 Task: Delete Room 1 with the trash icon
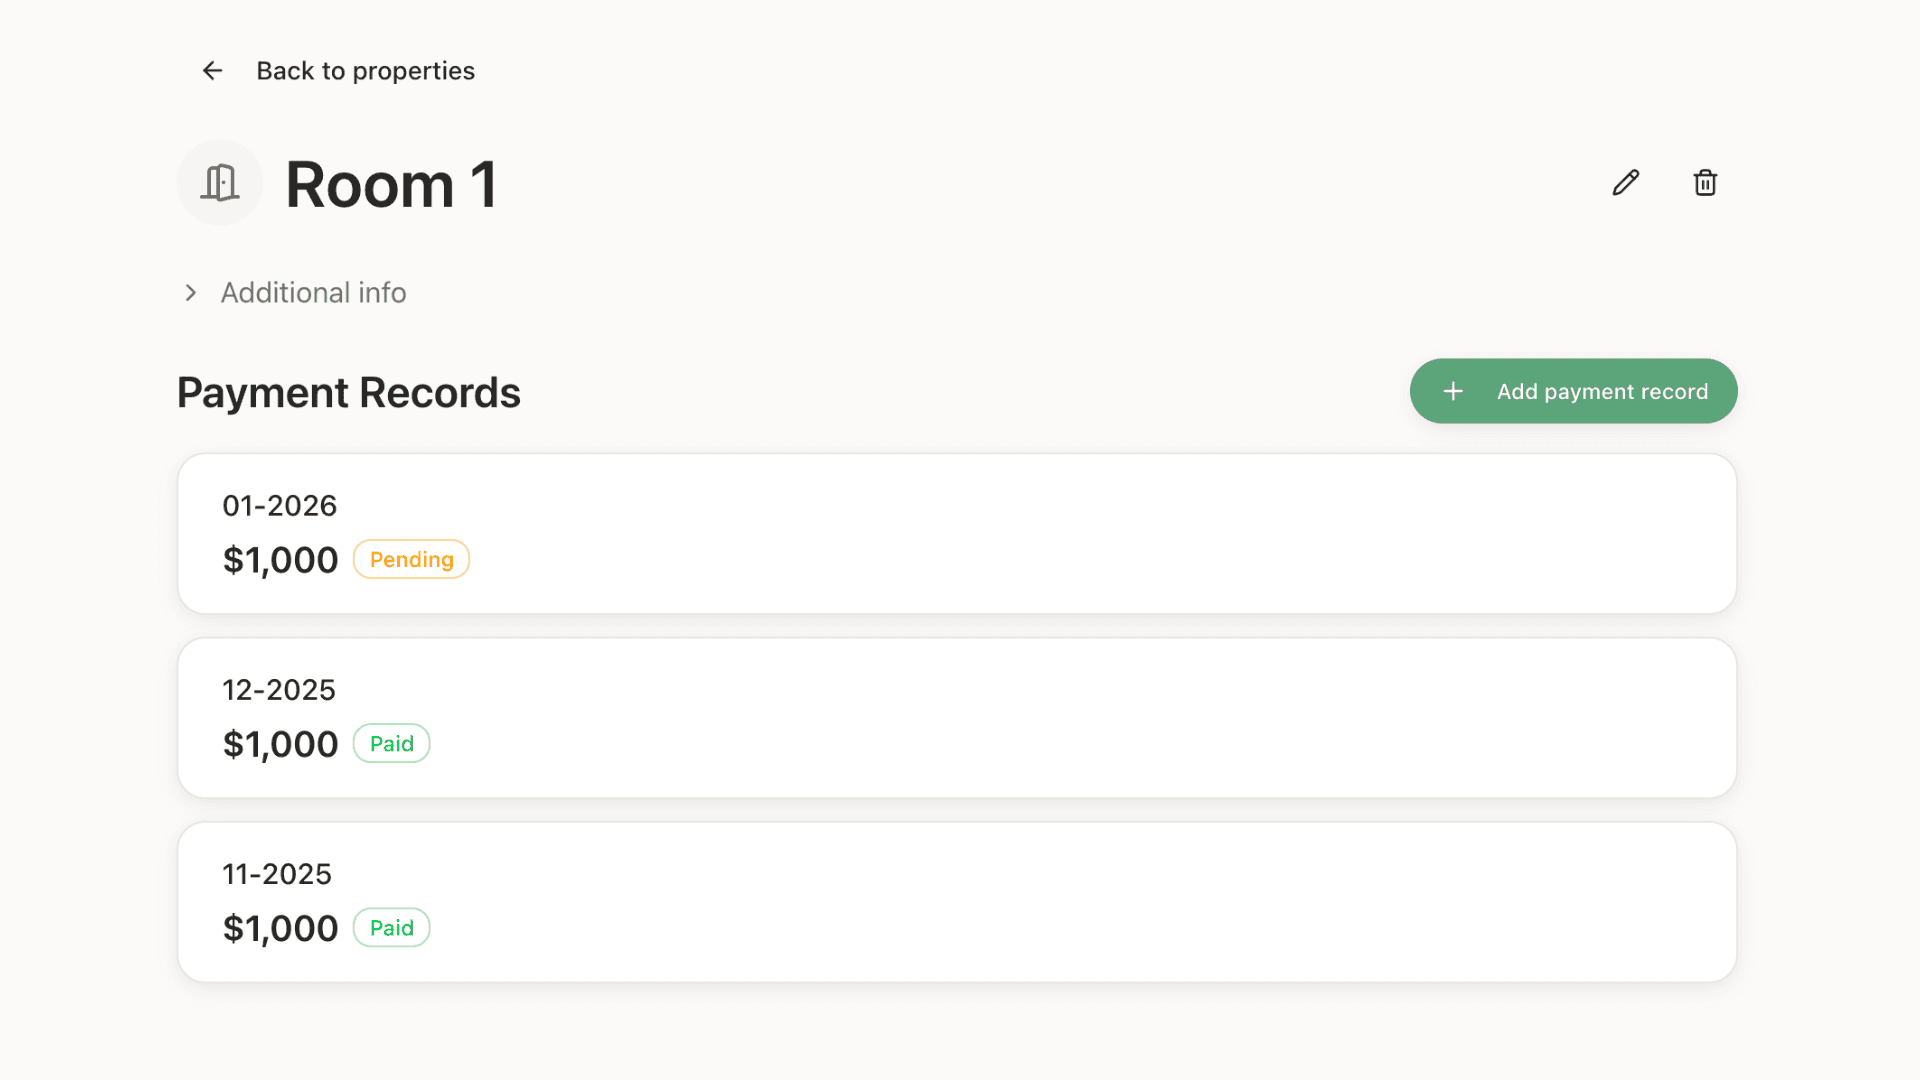[1705, 183]
